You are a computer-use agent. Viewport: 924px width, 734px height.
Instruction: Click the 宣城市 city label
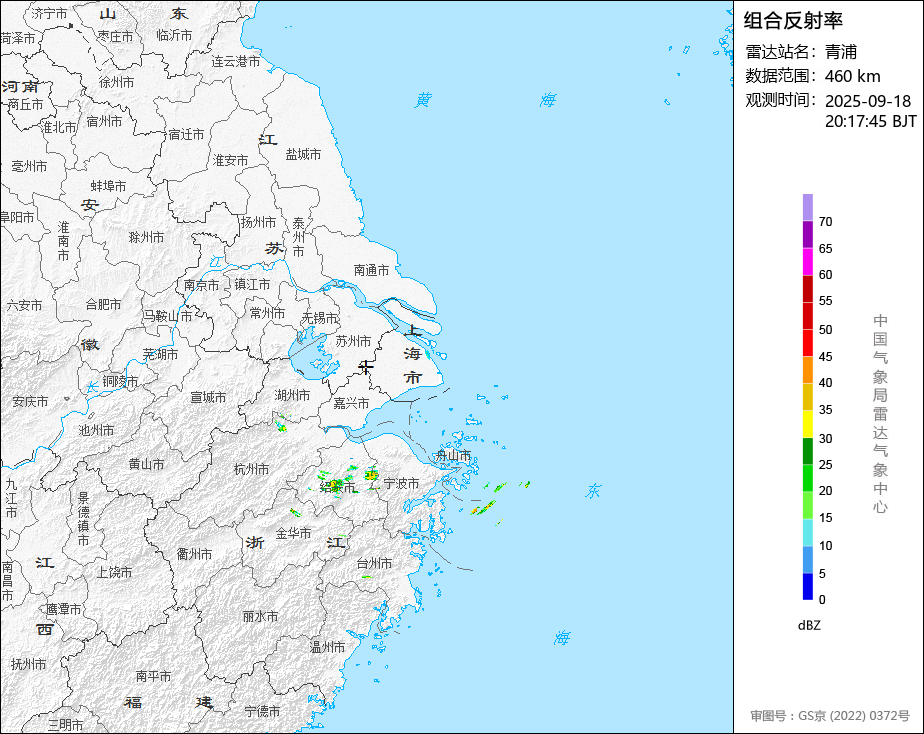[x=208, y=398]
